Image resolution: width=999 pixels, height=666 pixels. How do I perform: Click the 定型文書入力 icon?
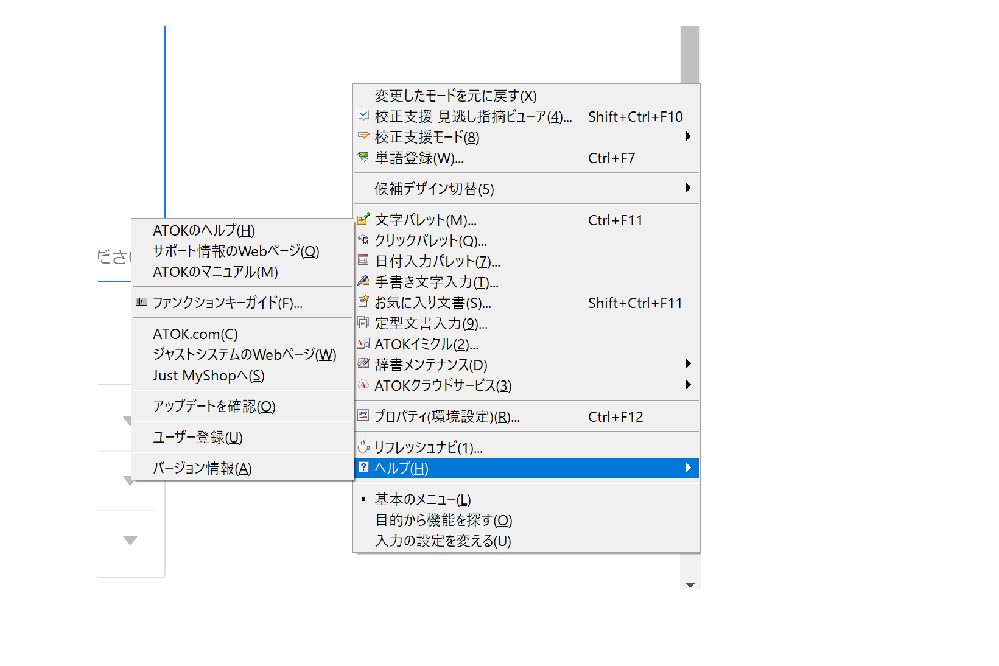364,323
